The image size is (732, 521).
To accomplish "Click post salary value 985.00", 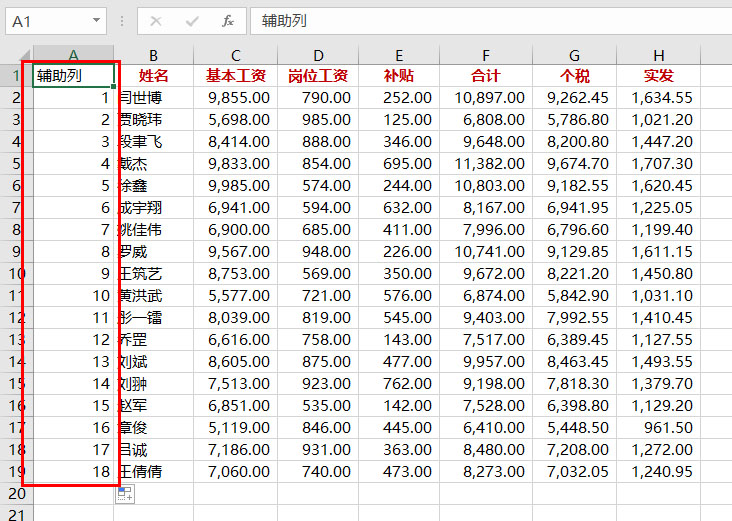I will point(318,120).
